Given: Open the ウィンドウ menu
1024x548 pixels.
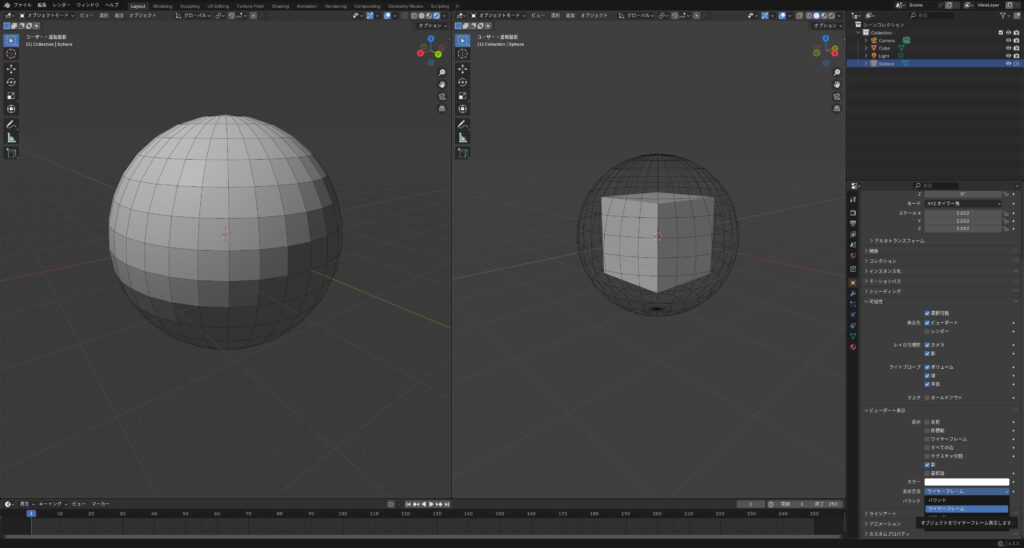Looking at the screenshot, I should pyautogui.click(x=88, y=5).
